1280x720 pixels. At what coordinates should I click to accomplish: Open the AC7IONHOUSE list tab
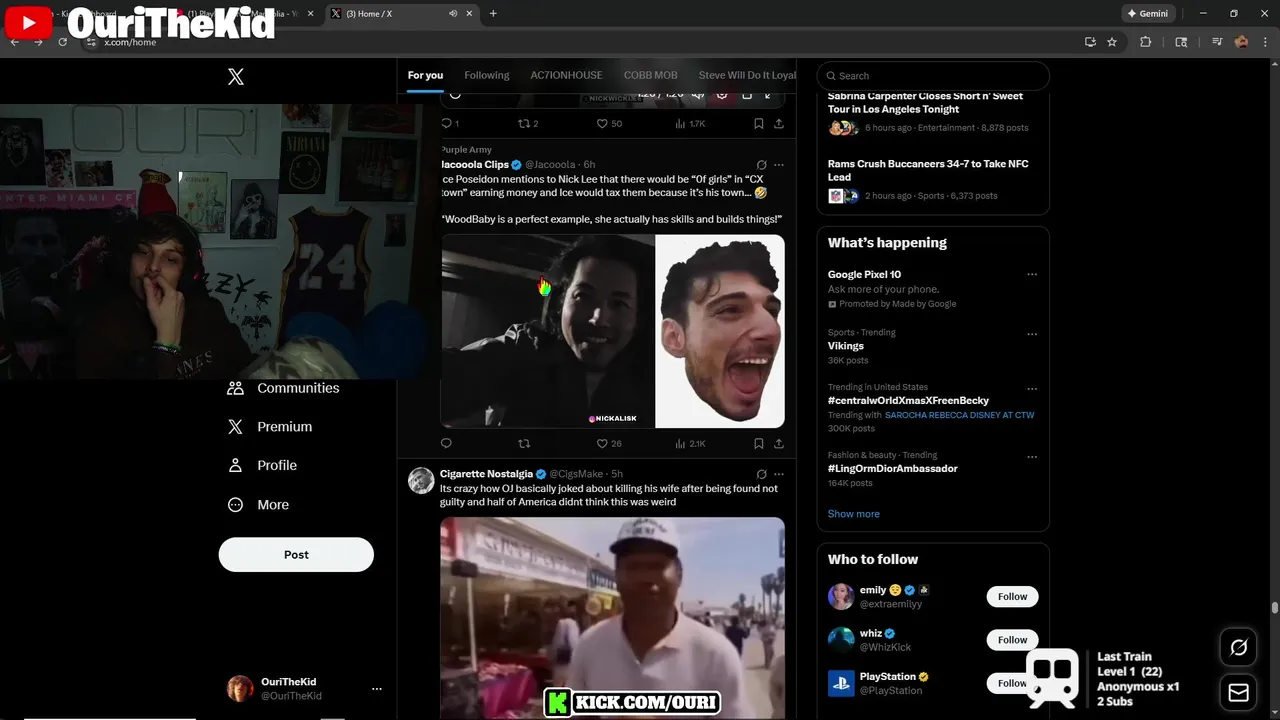point(566,75)
